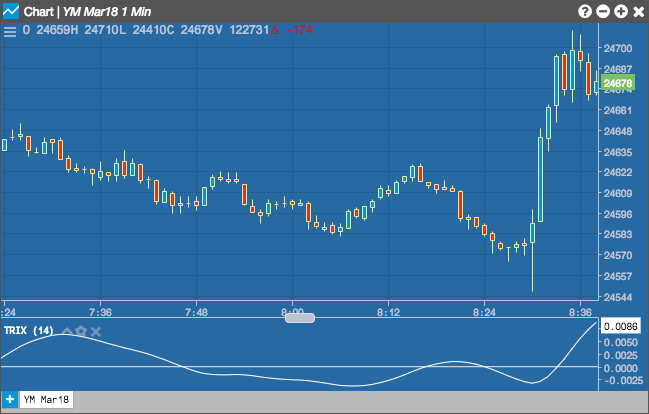Click the panel divider handle

[x=300, y=318]
